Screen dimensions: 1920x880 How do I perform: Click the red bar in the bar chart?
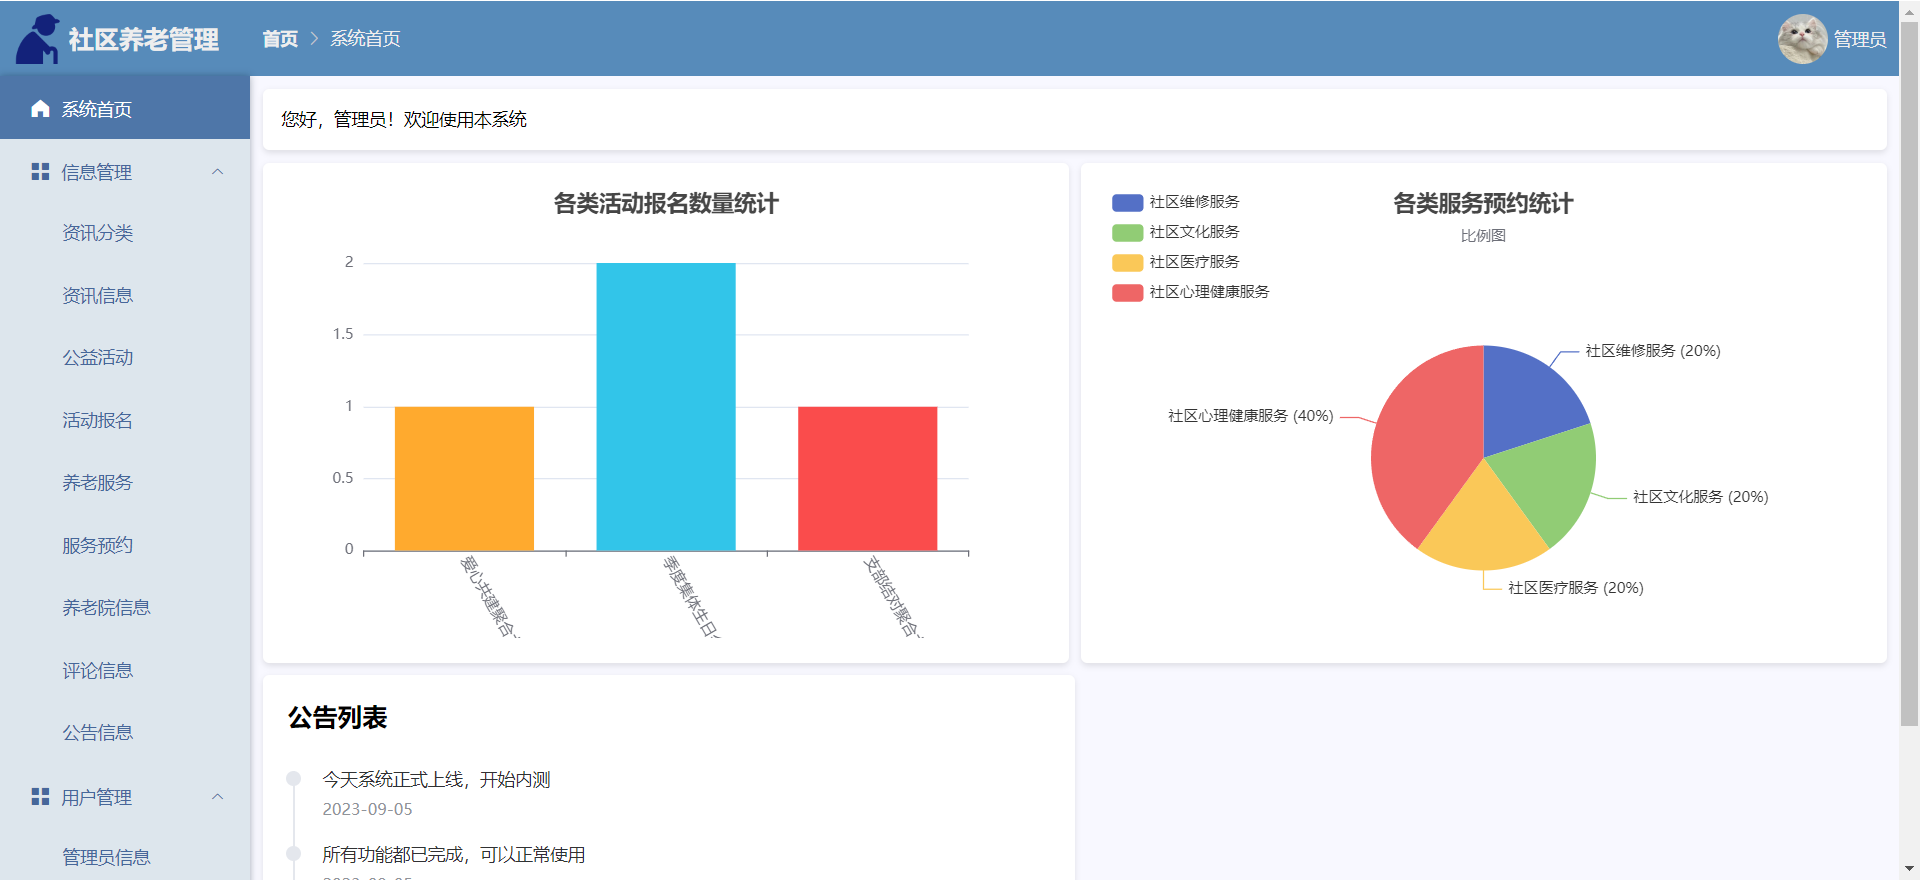coord(868,478)
